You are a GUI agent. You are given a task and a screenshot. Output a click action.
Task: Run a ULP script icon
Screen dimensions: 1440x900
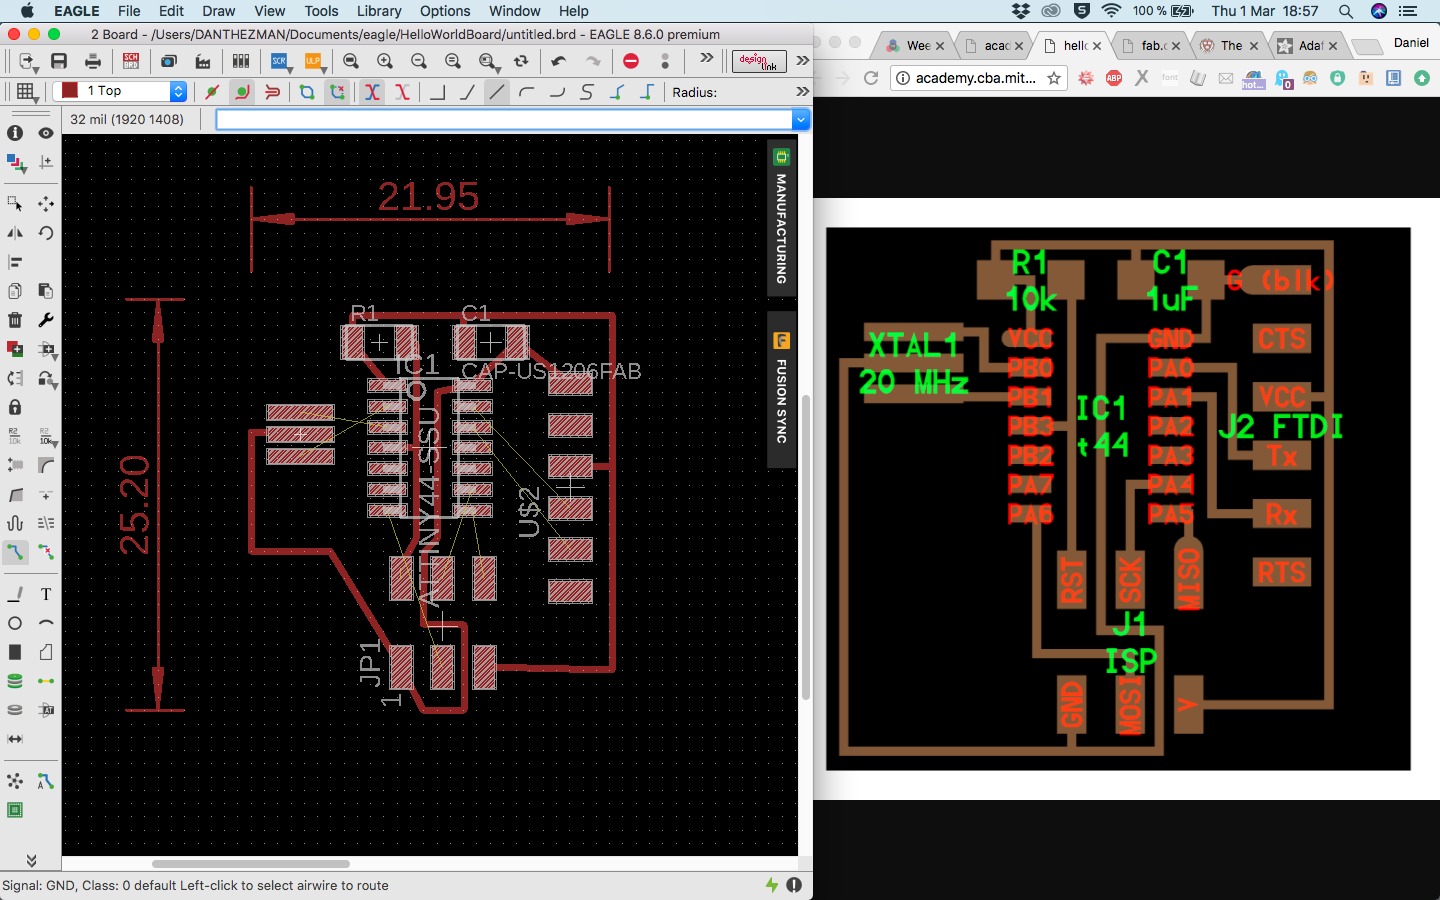point(314,61)
